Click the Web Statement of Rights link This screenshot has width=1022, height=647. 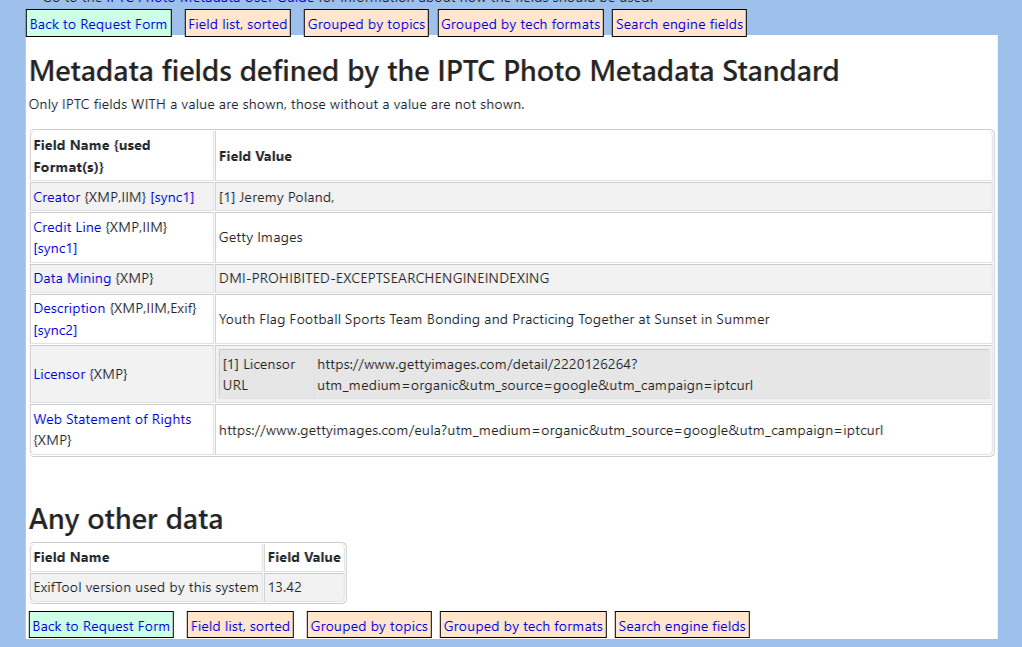click(x=111, y=419)
